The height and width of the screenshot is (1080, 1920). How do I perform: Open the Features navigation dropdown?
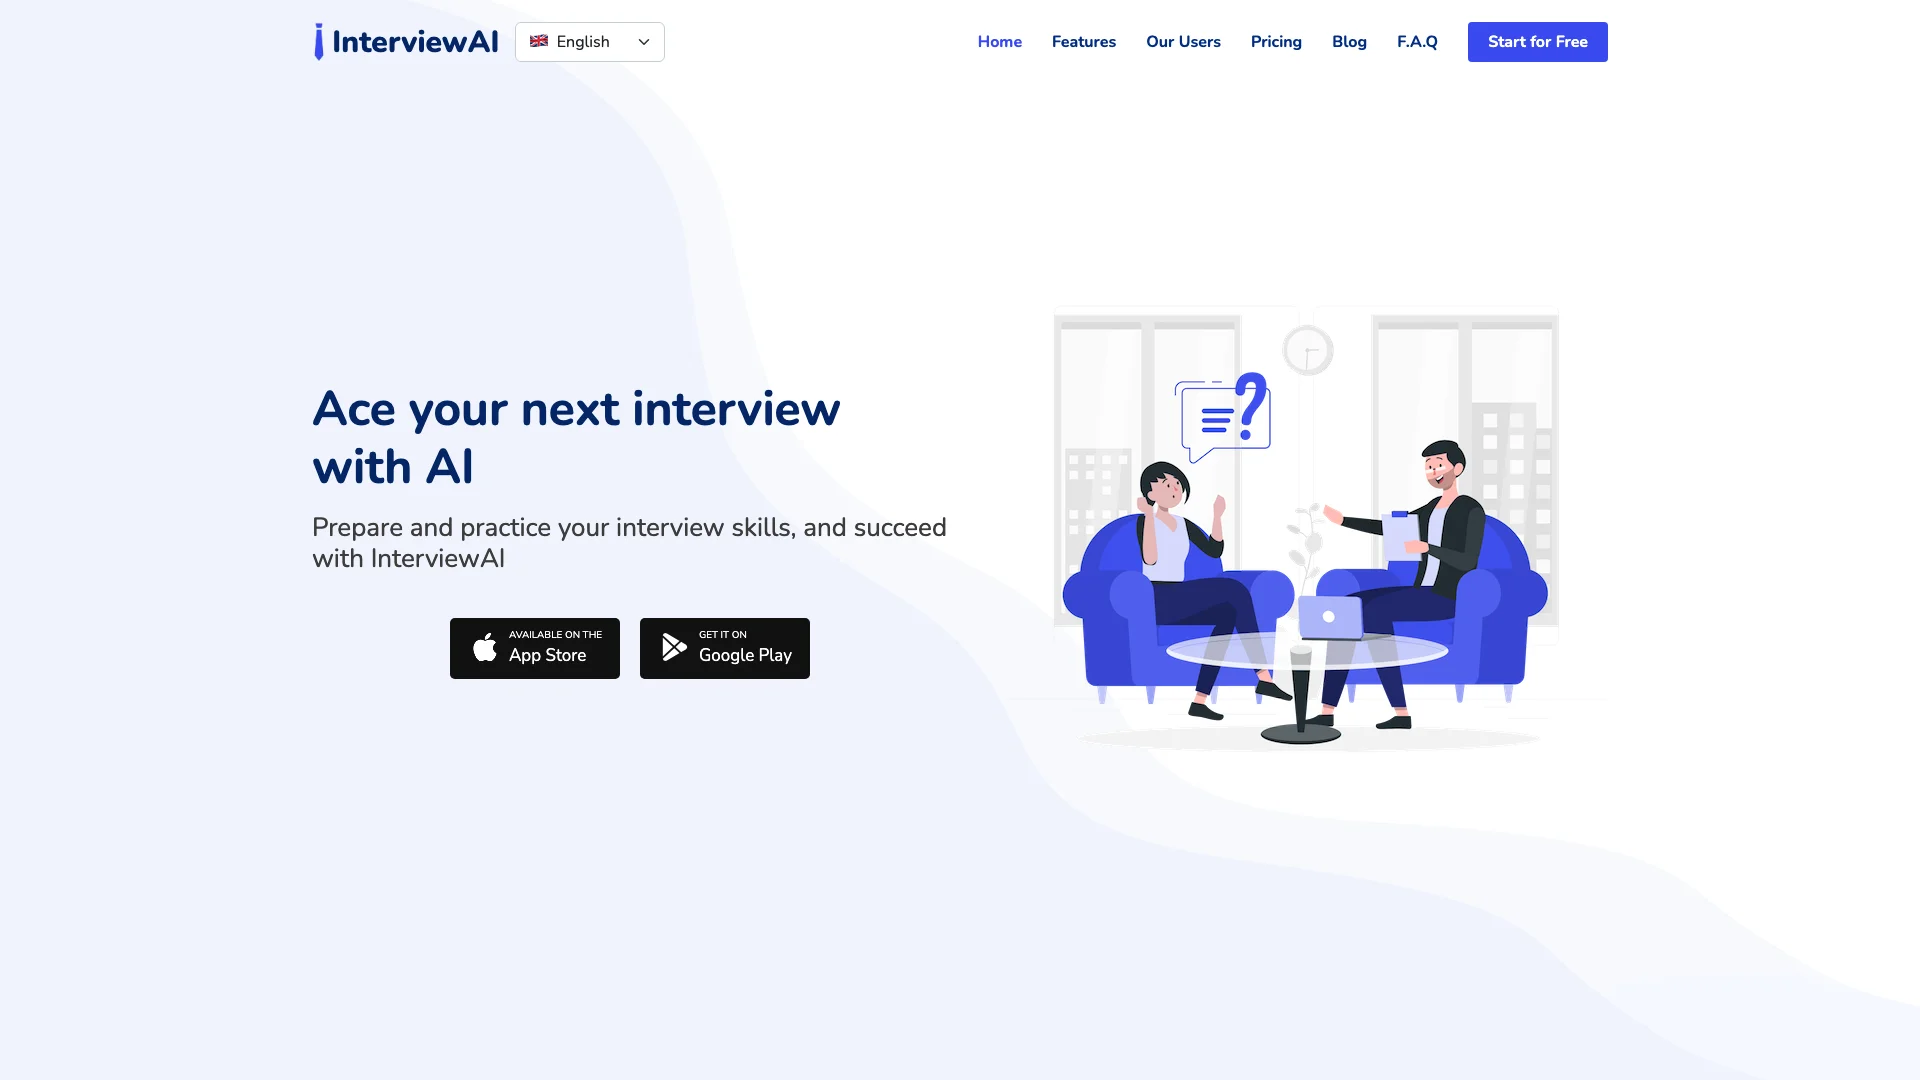click(x=1084, y=41)
